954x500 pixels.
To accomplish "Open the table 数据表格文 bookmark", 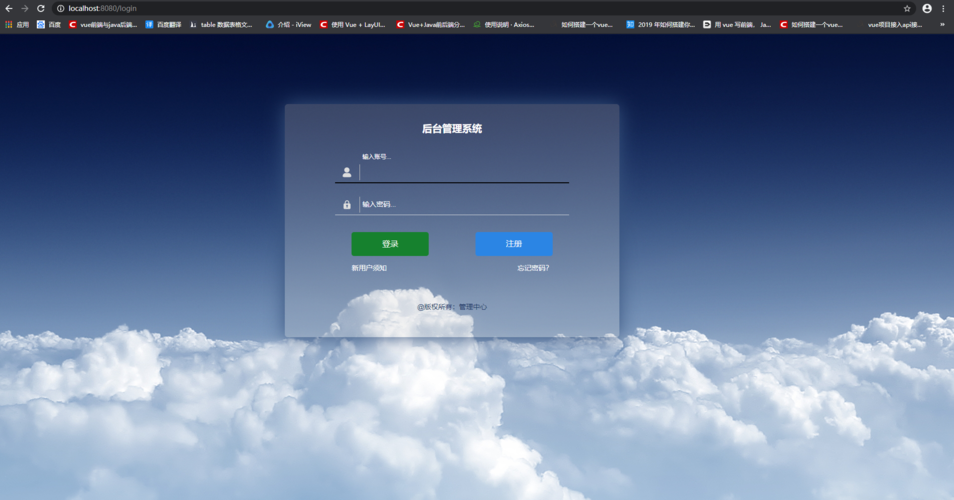I will [221, 25].
